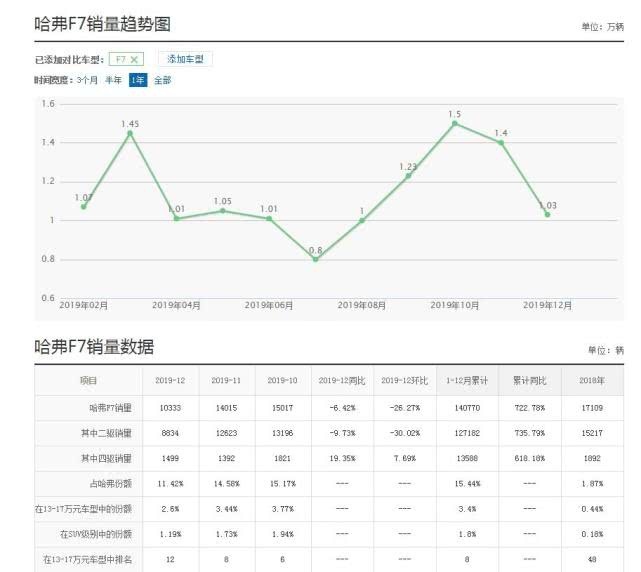Click the 2019年04月 axis label
This screenshot has height=572, width=641.
176,305
